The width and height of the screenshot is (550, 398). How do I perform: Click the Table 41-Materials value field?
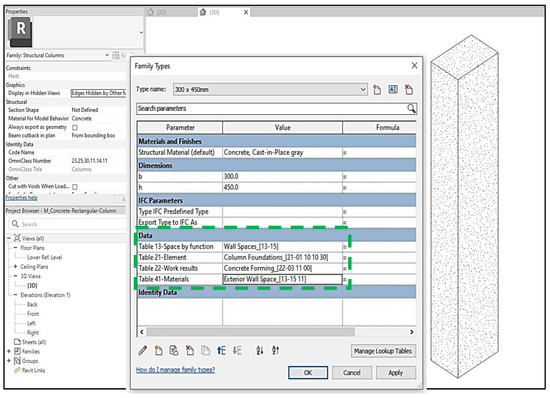pyautogui.click(x=282, y=279)
